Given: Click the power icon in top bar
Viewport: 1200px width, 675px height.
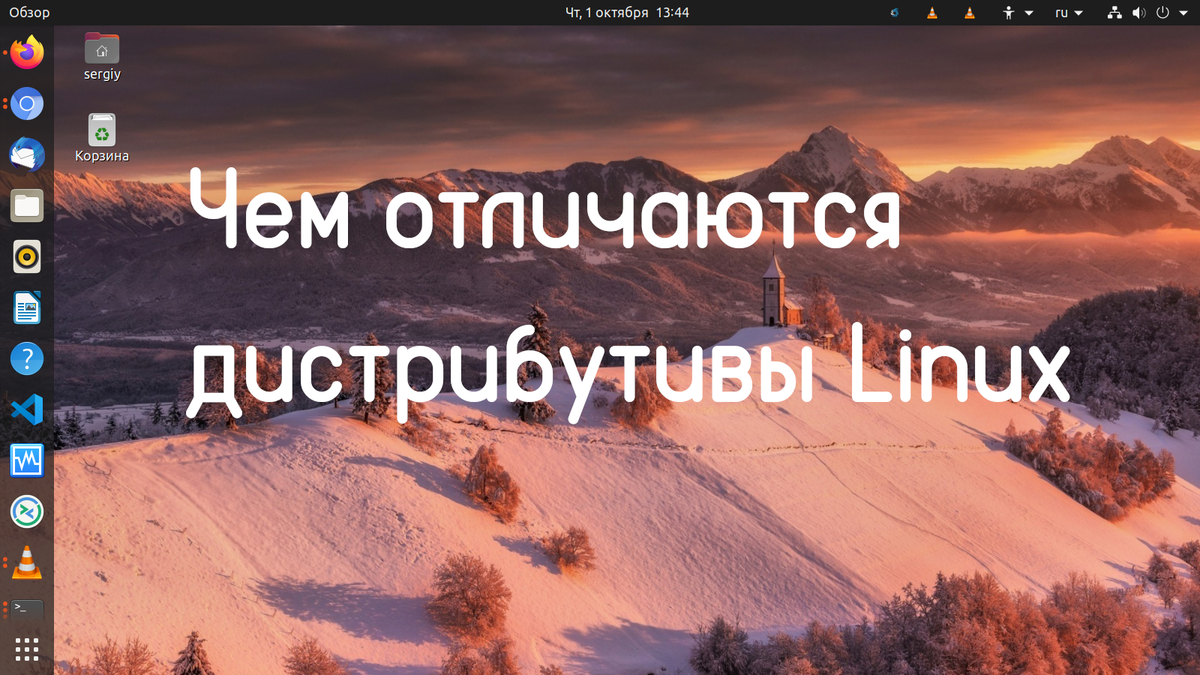Looking at the screenshot, I should point(1163,13).
